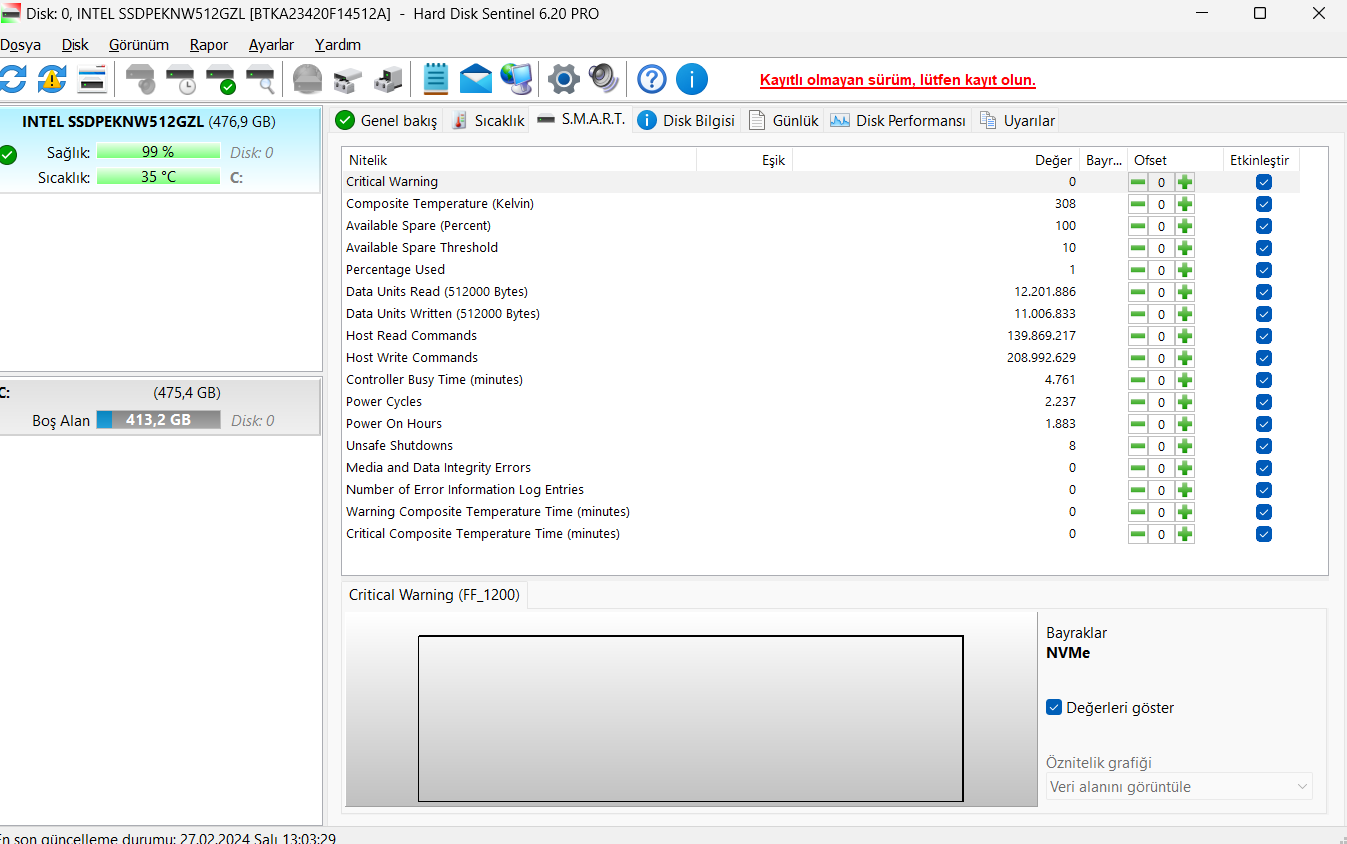Click the refresh icon with warning triangle
Screen dimensions: 1347x844
click(x=52, y=79)
